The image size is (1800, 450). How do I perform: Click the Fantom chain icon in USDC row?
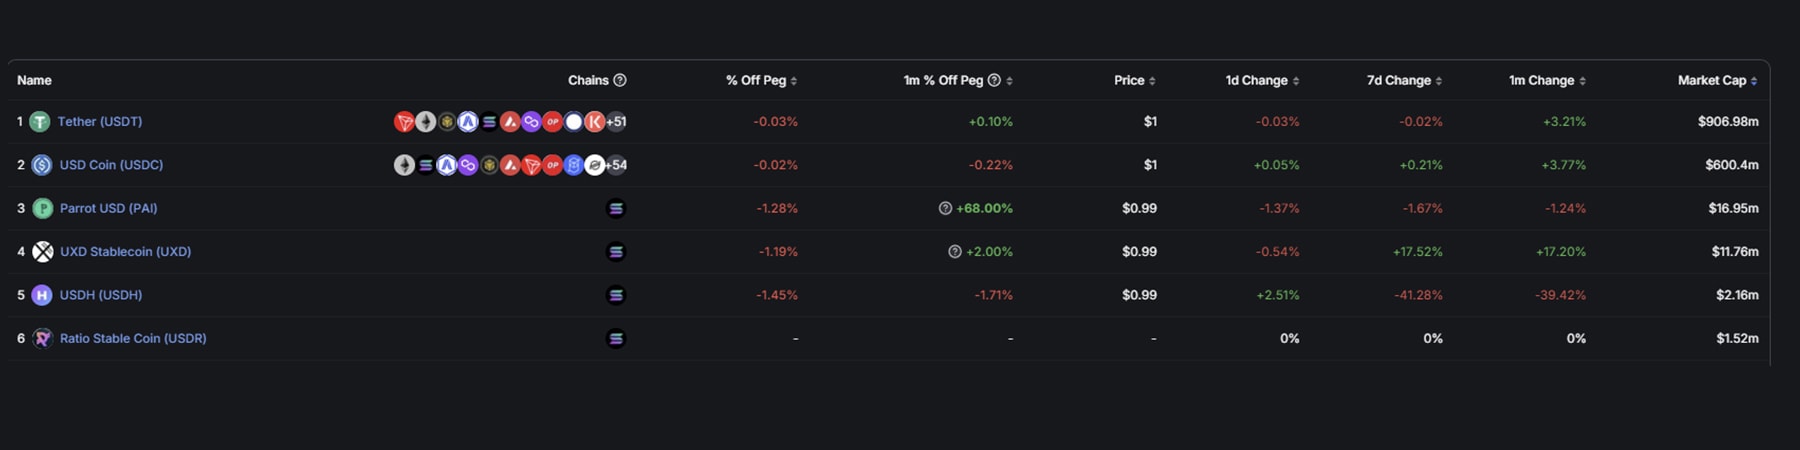[x=573, y=165]
